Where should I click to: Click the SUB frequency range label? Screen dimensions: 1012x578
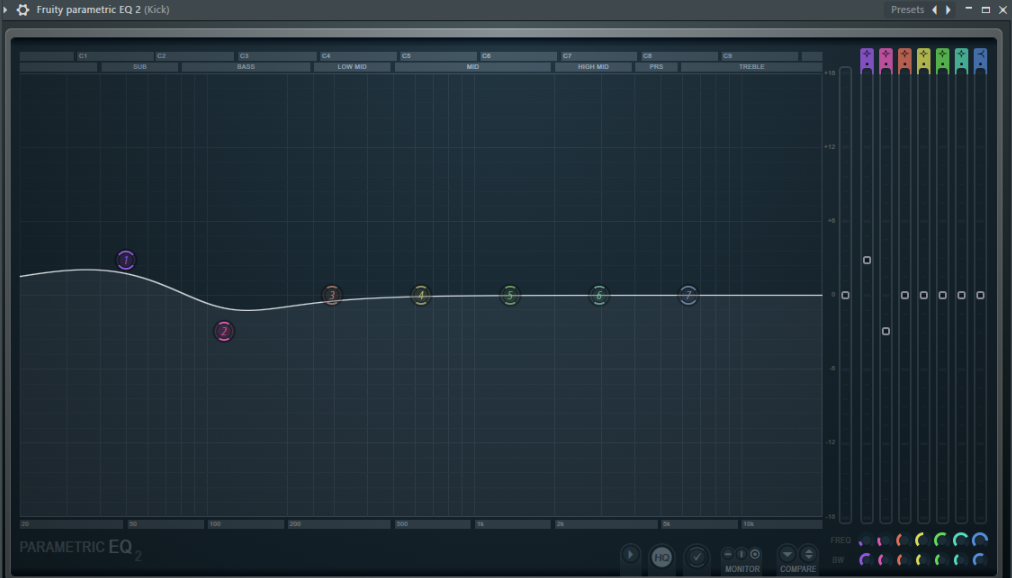click(x=139, y=67)
